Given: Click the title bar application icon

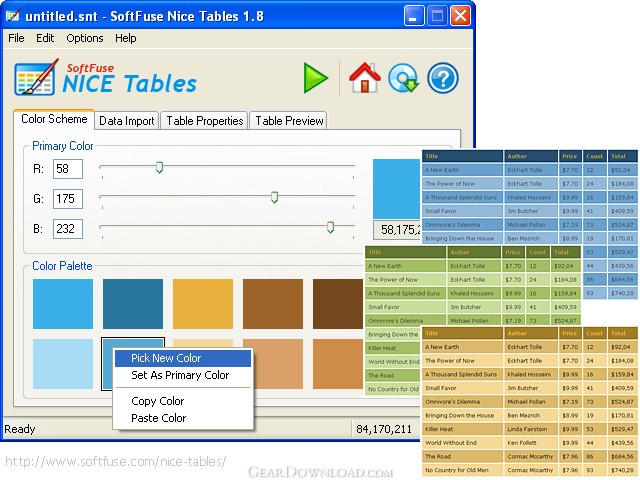Looking at the screenshot, I should click(13, 16).
